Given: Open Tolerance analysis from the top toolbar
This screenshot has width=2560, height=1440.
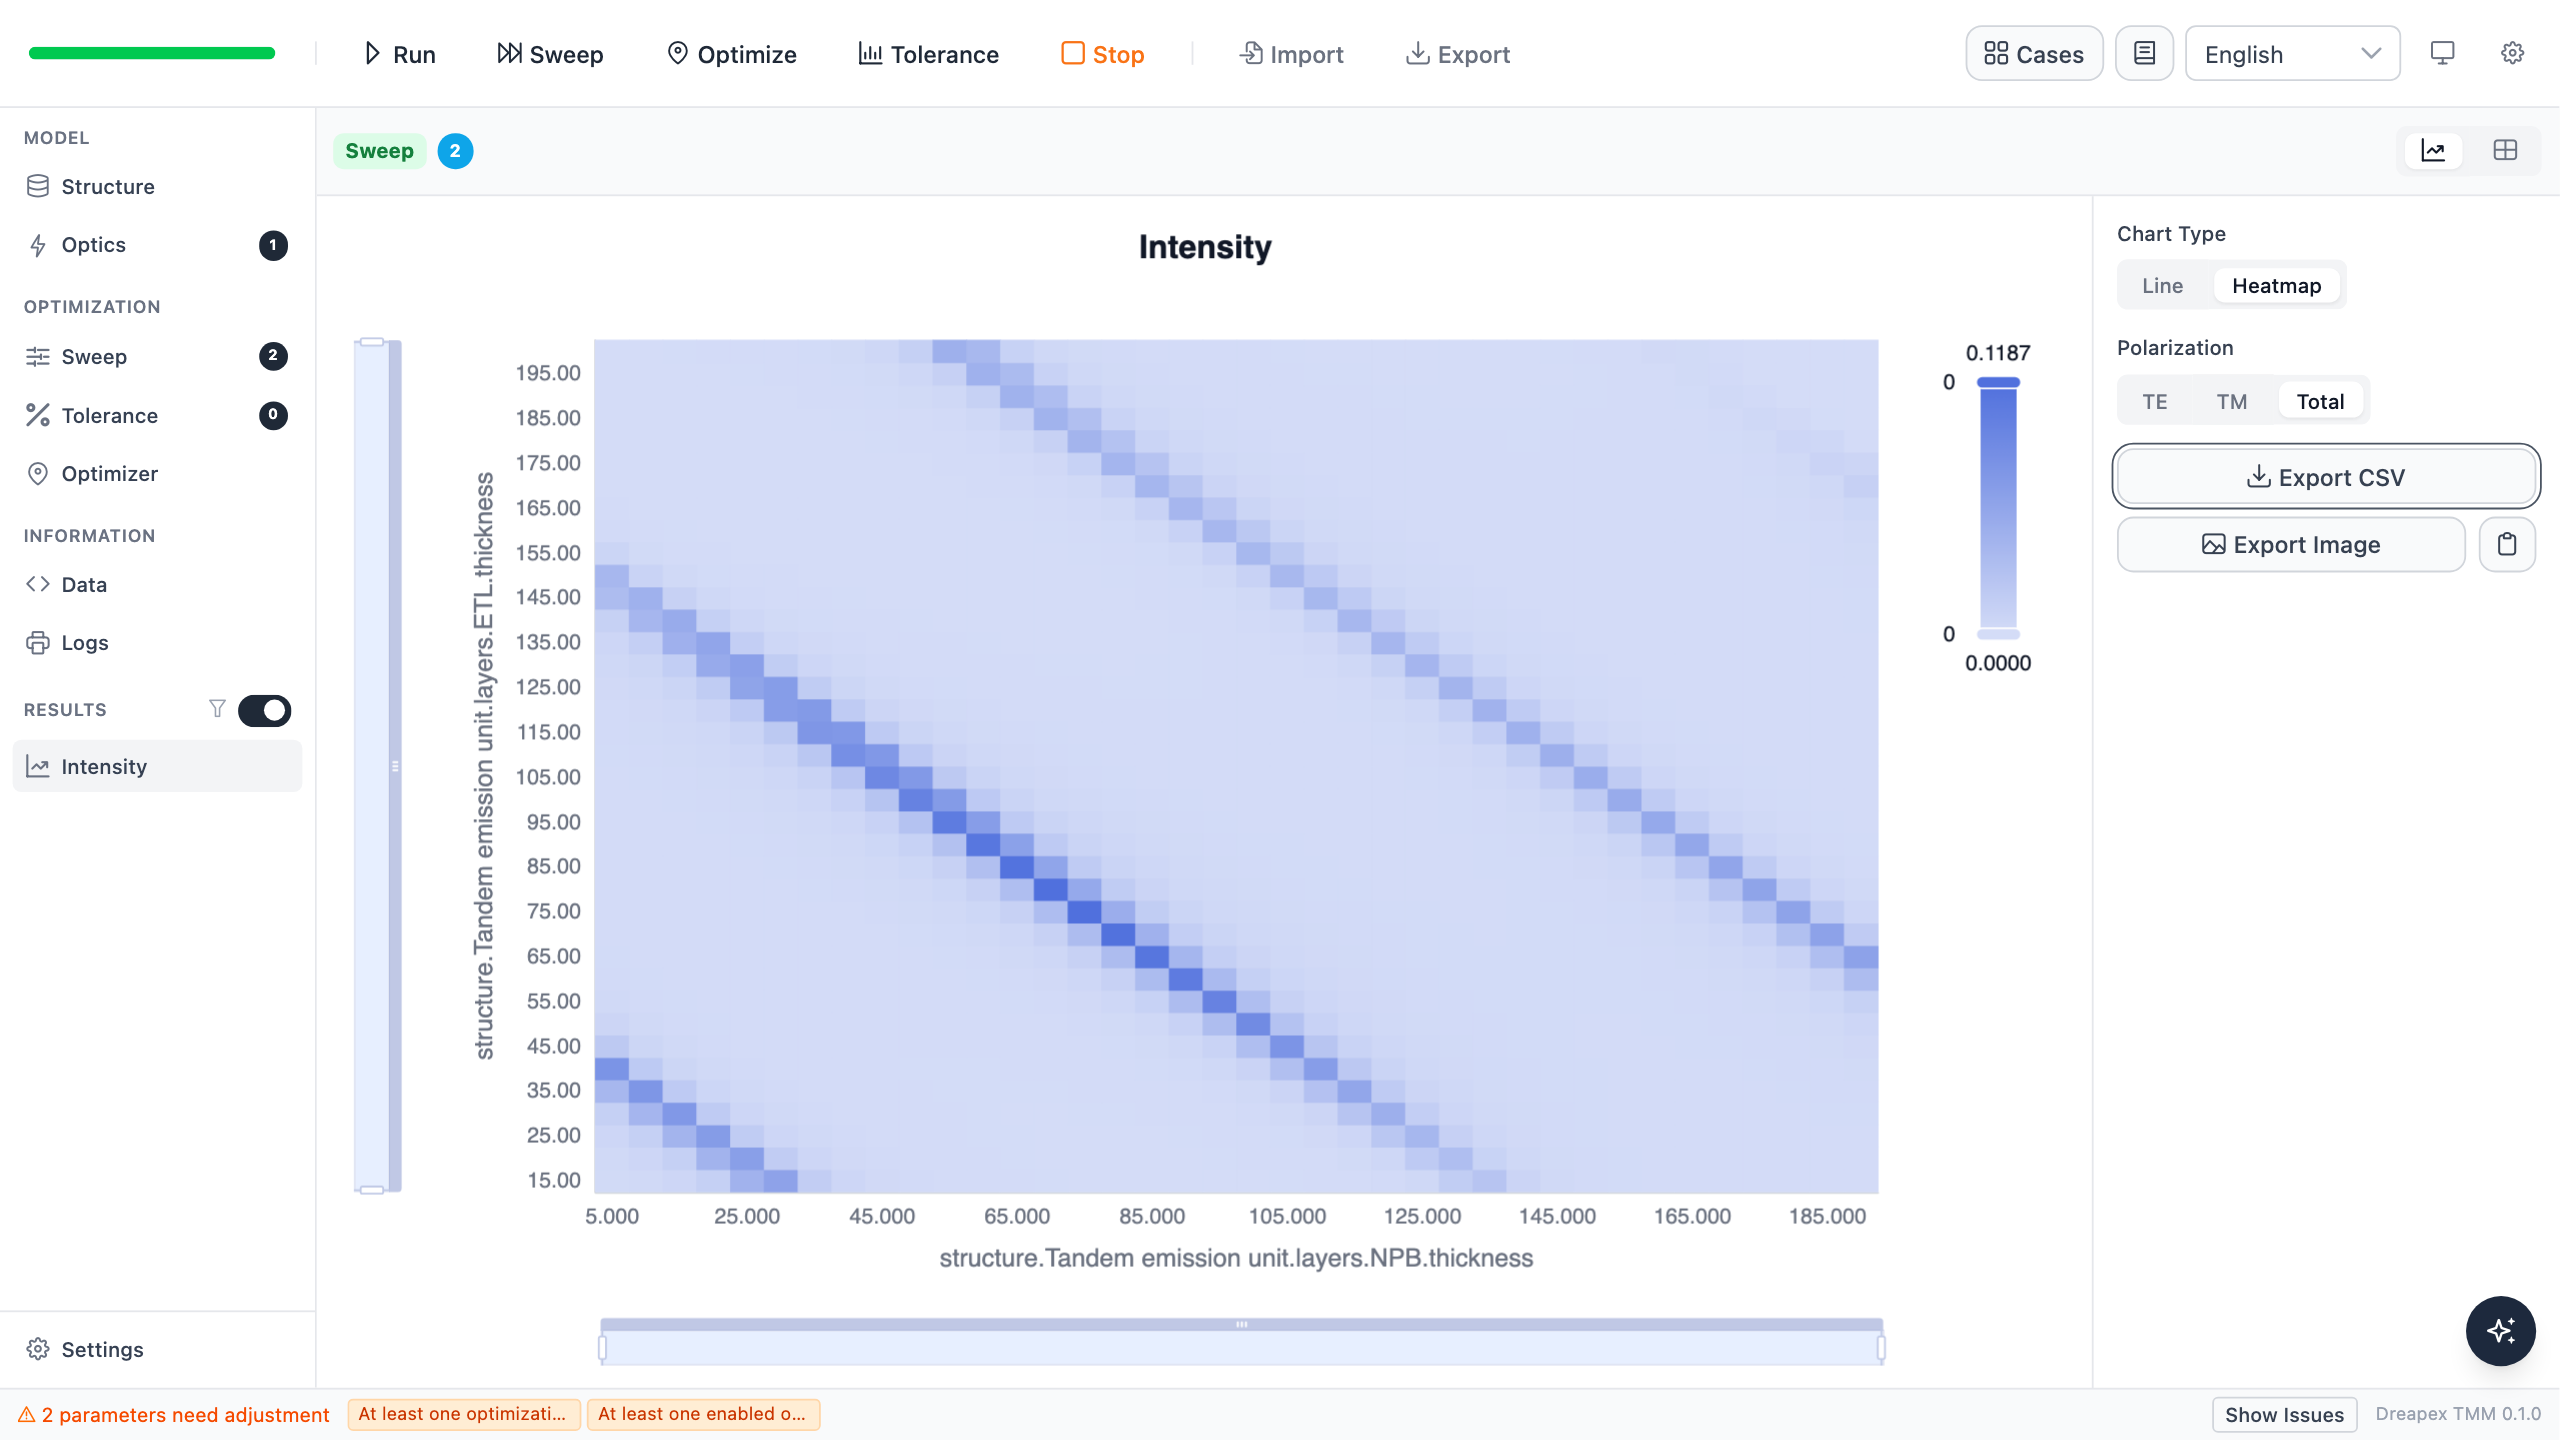Looking at the screenshot, I should [928, 54].
